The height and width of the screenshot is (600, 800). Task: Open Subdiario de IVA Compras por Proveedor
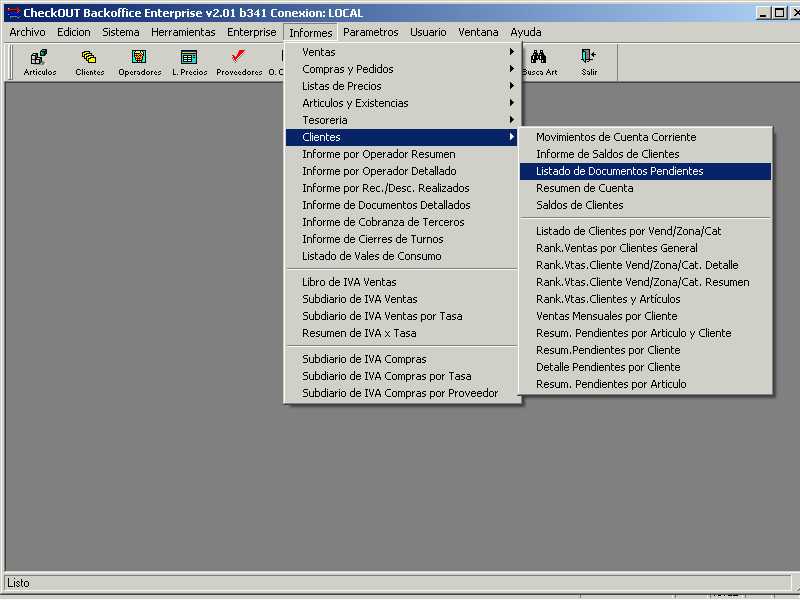pyautogui.click(x=402, y=393)
